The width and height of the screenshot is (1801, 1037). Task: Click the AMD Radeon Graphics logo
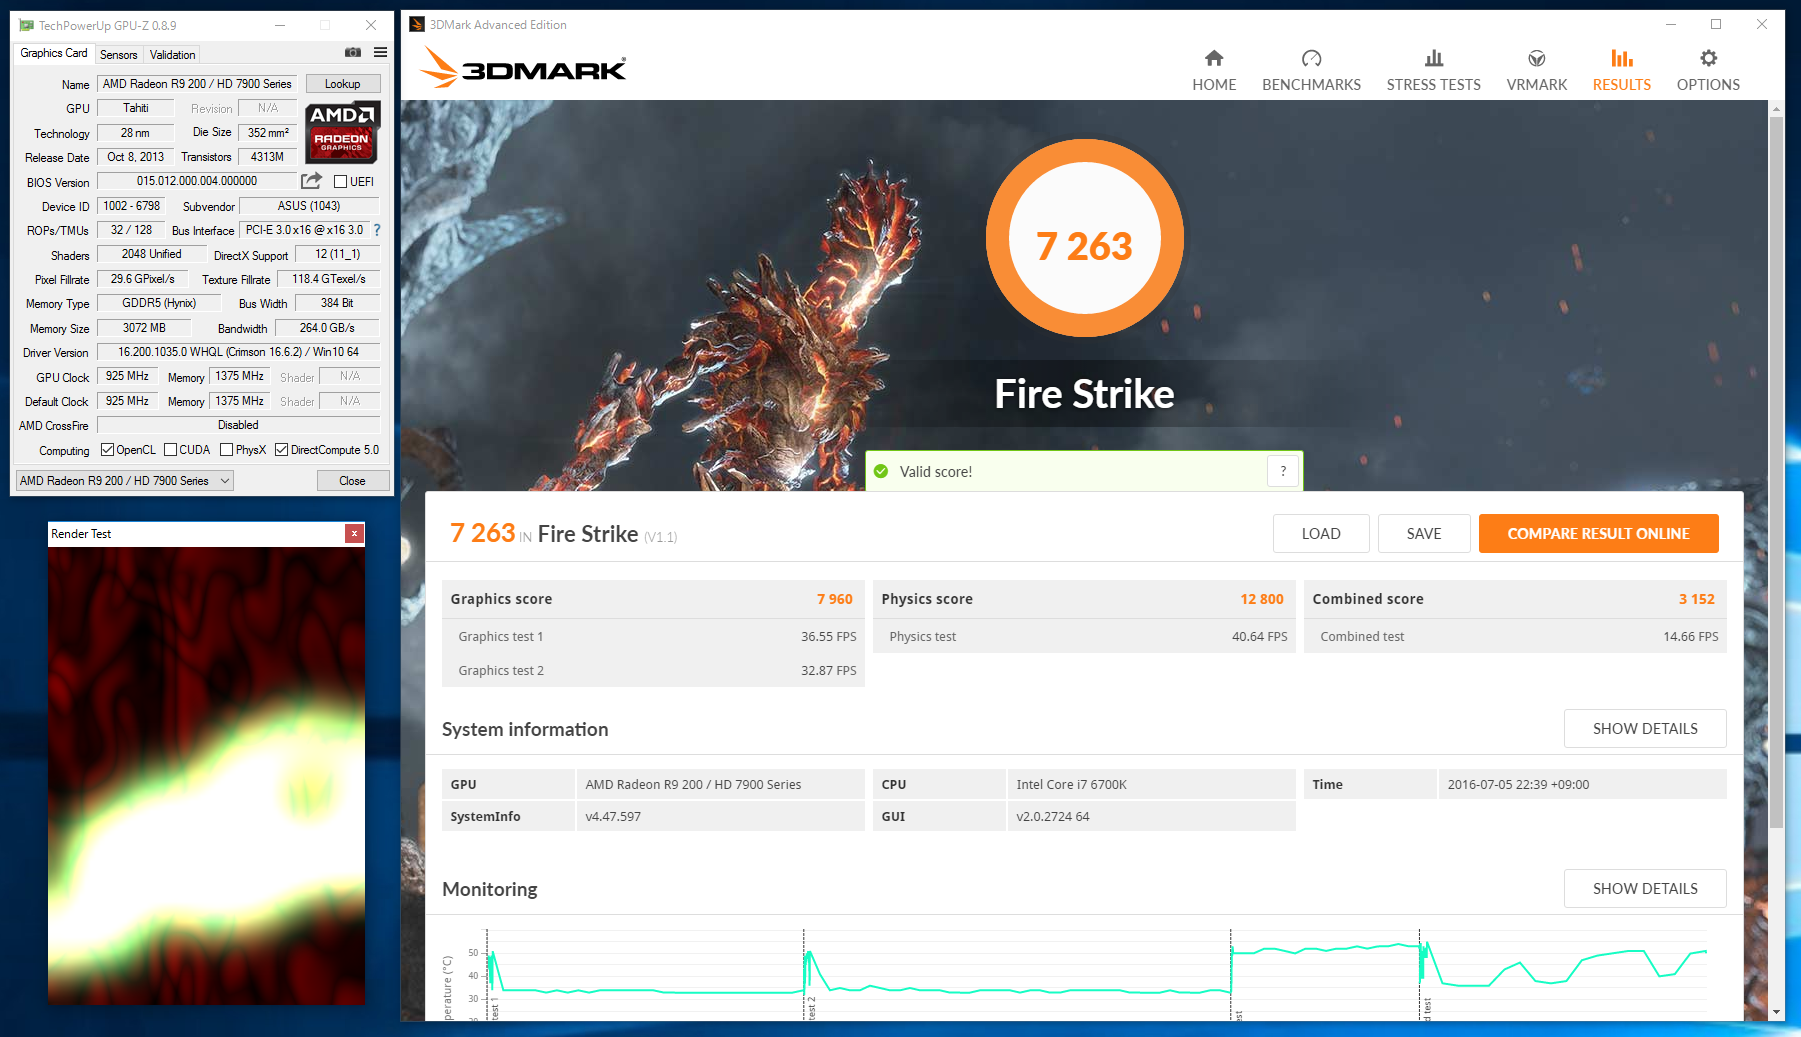coord(342,132)
